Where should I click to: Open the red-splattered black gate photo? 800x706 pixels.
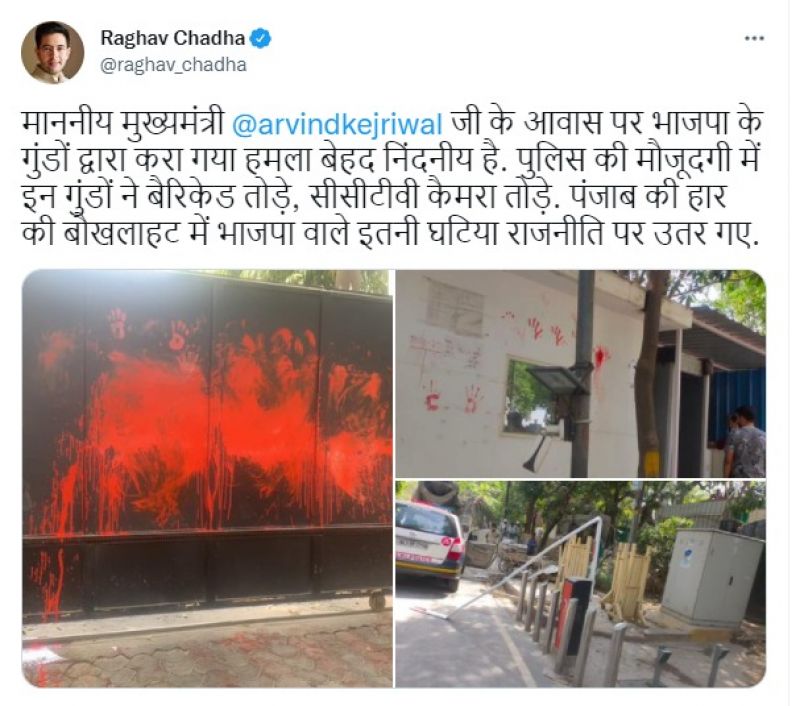click(x=207, y=478)
